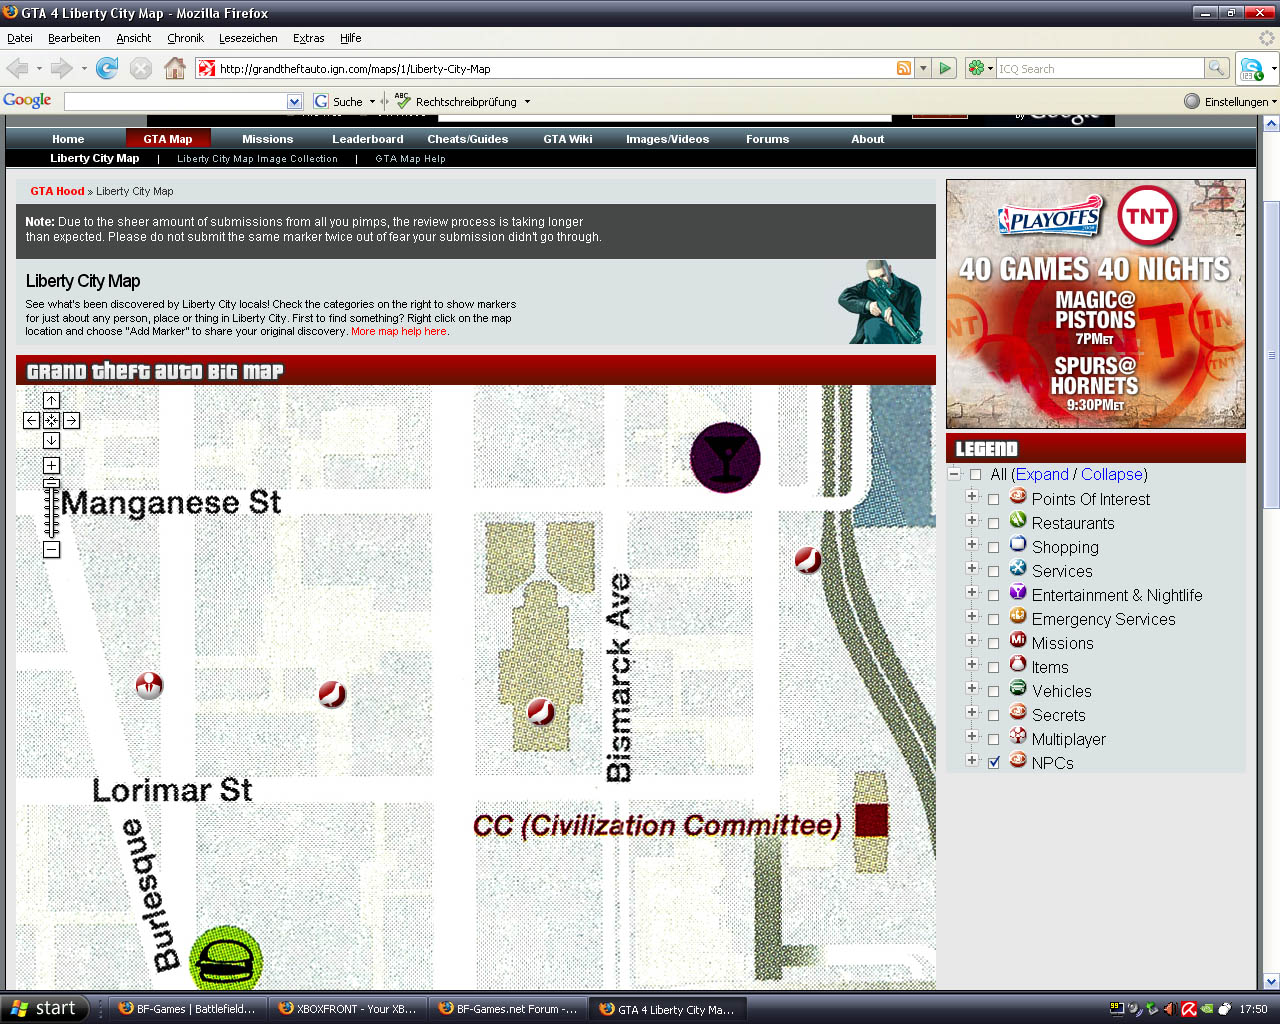Pan the map down with arrow

click(x=51, y=440)
